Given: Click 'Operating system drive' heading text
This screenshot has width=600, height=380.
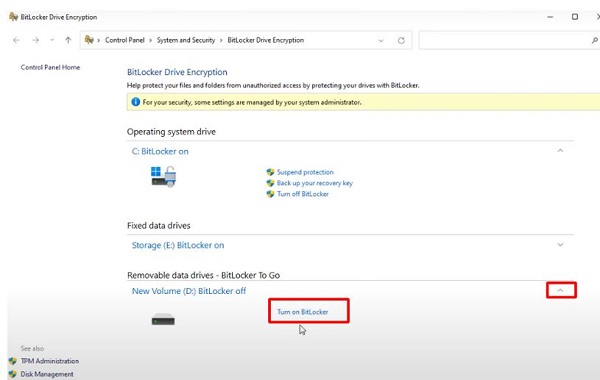Looking at the screenshot, I should coord(171,132).
